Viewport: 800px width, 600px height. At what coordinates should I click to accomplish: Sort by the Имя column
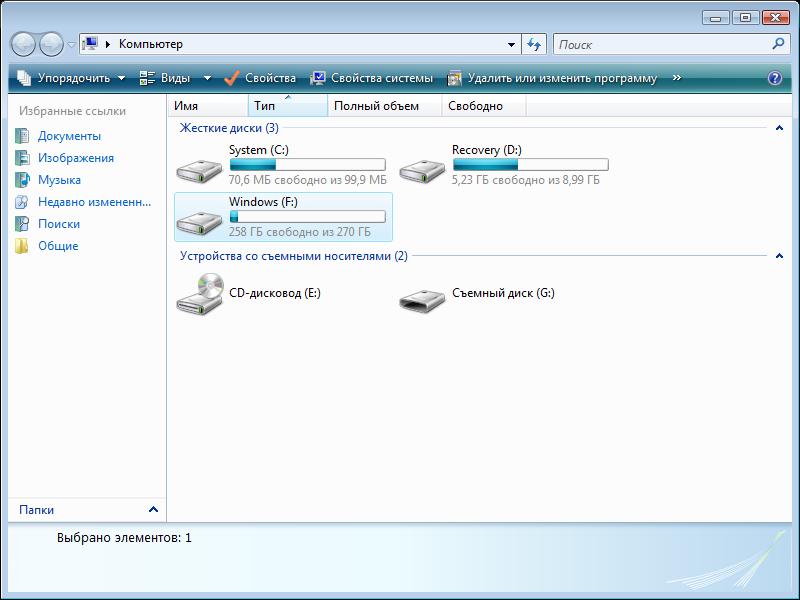pos(208,106)
